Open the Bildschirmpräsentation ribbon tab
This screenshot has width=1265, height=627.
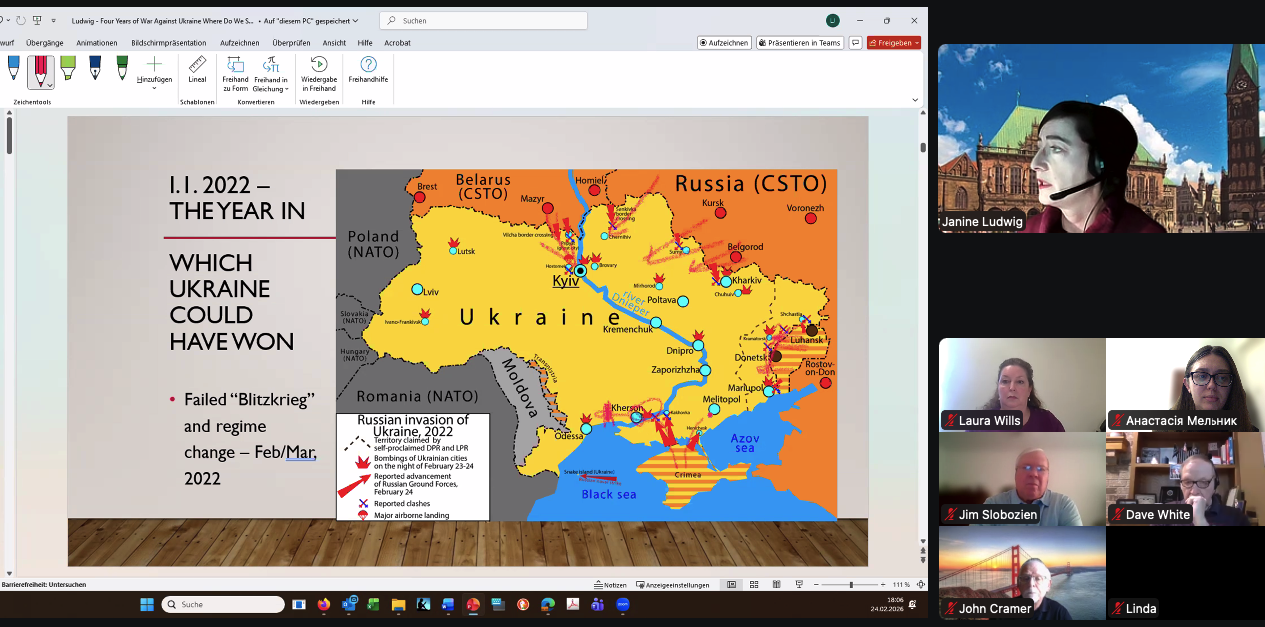point(169,43)
